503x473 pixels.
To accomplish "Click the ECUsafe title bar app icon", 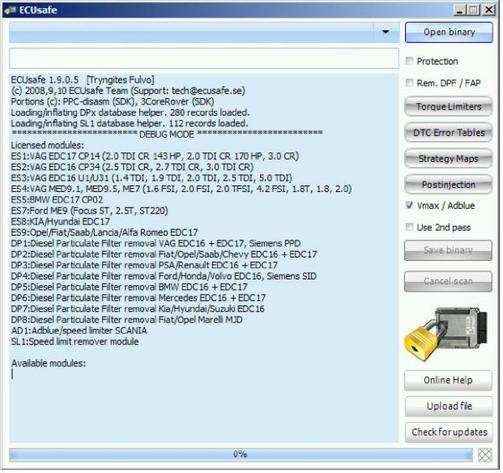I will (10, 10).
